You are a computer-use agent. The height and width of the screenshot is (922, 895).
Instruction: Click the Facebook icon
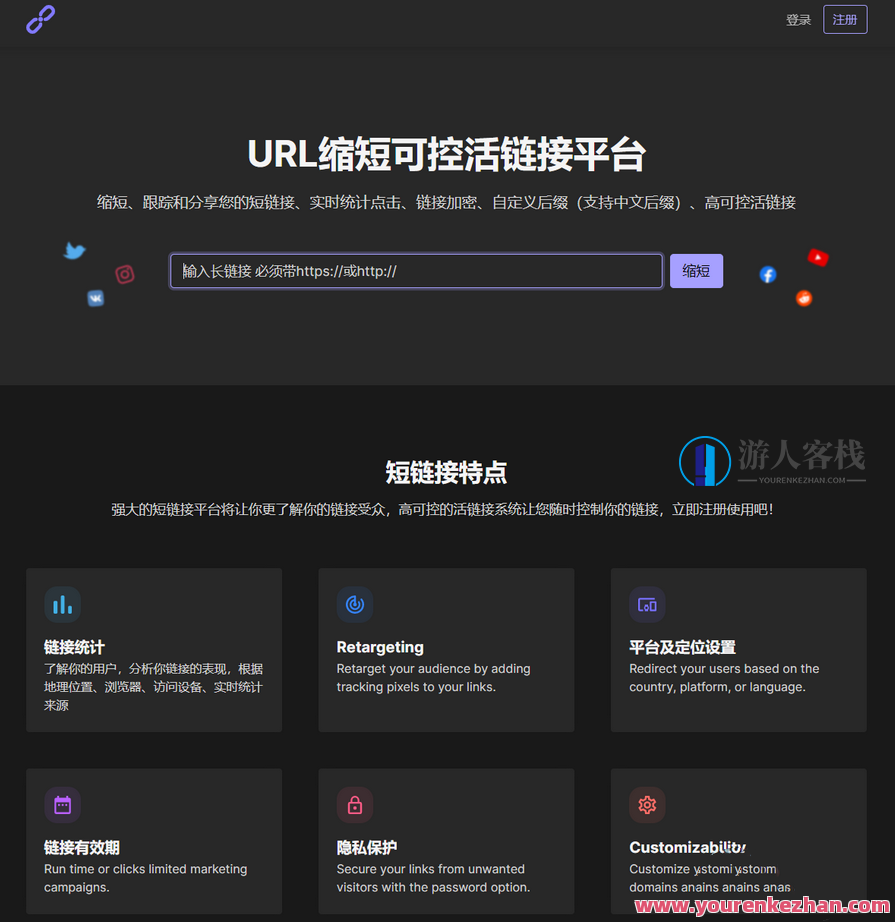point(767,274)
